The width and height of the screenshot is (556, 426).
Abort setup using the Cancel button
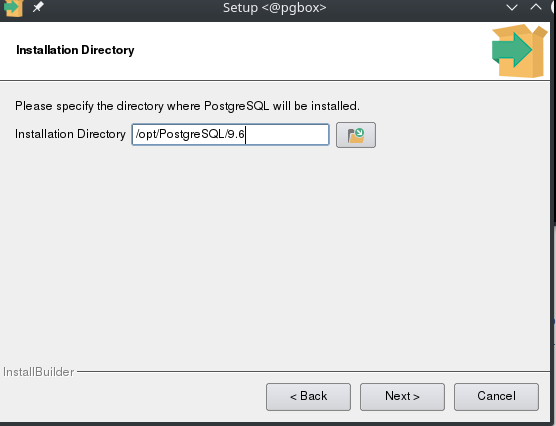tap(496, 397)
